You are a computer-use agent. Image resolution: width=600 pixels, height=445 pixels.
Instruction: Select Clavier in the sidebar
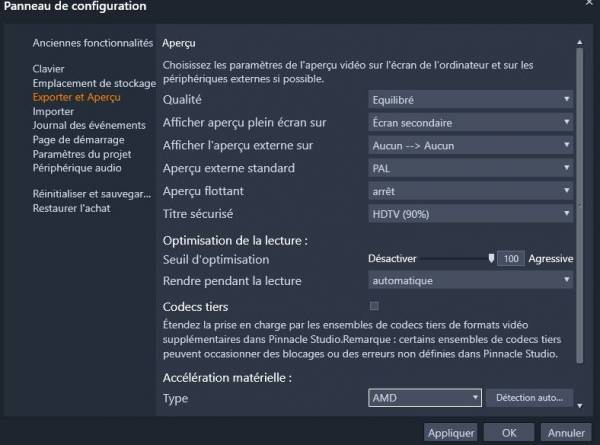(48, 68)
